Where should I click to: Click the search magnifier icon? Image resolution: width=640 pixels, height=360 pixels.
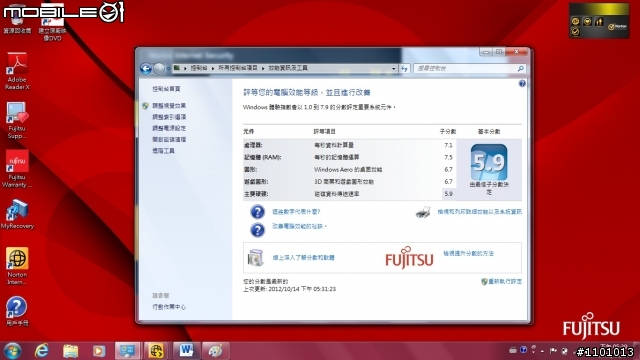click(520, 69)
